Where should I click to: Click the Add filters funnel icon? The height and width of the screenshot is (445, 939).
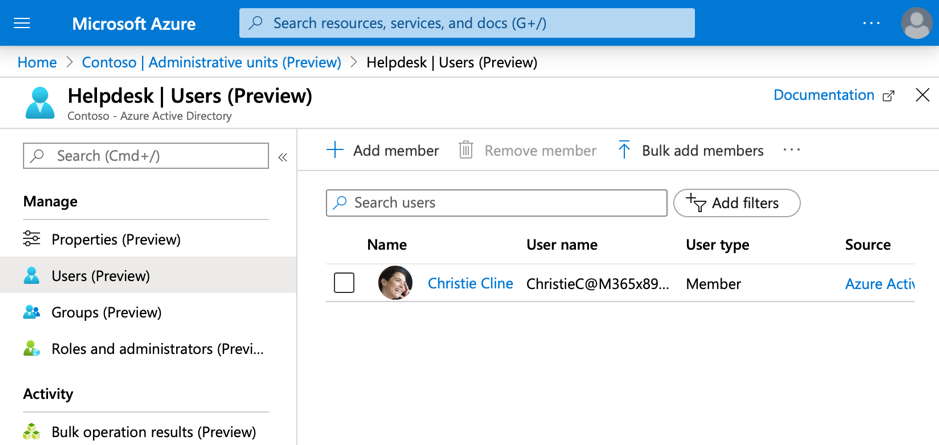click(696, 202)
